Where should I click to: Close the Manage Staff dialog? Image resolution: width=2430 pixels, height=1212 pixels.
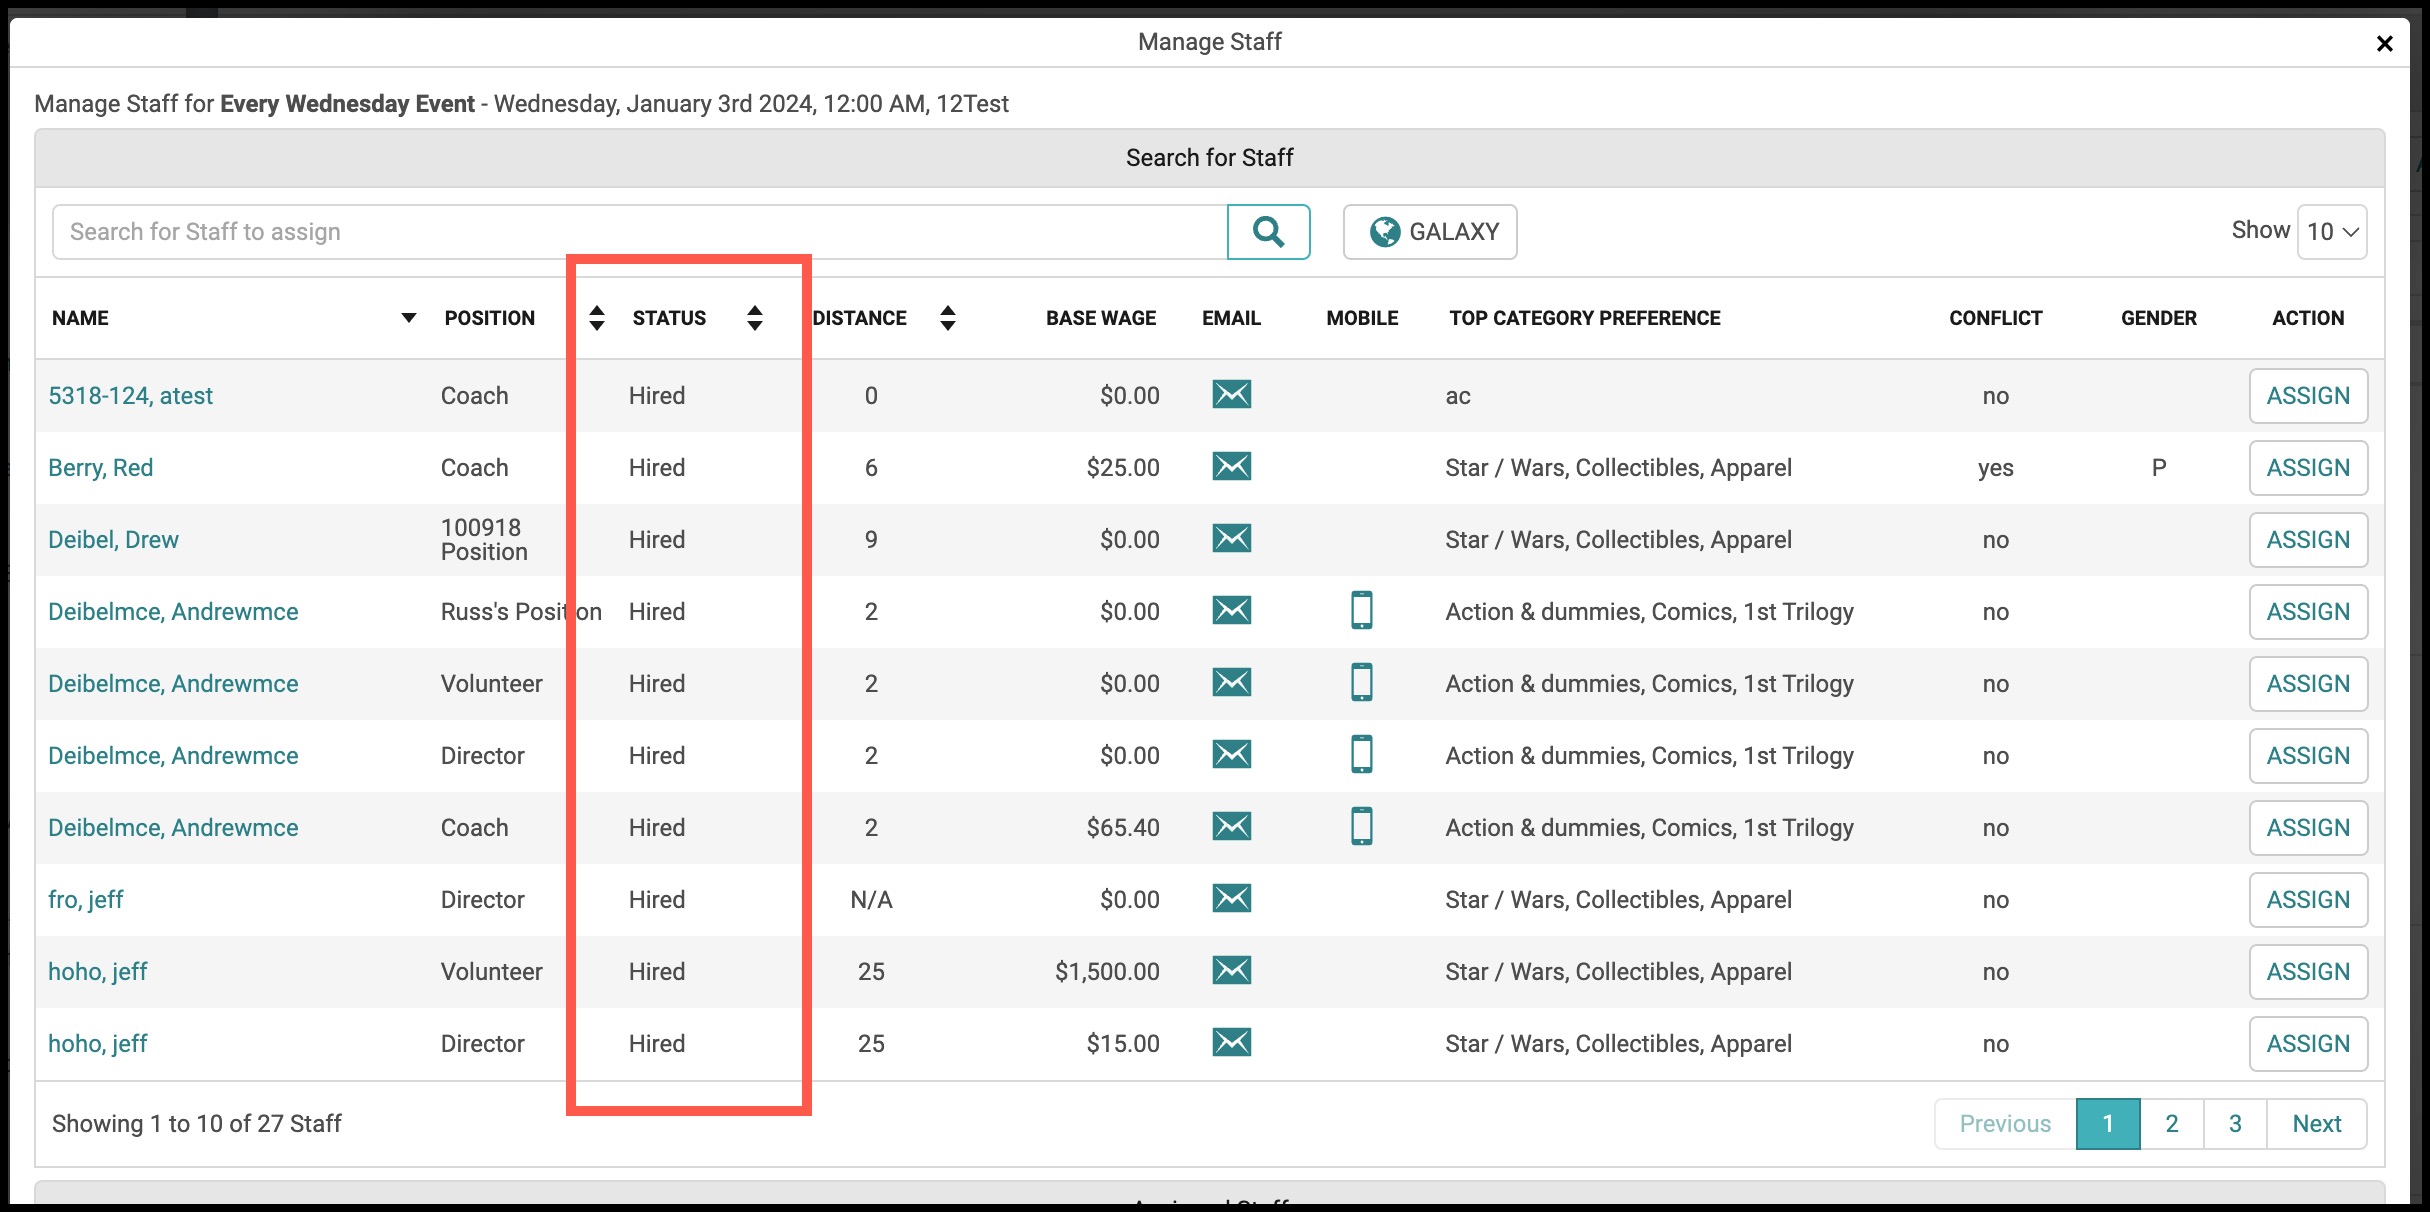pyautogui.click(x=2385, y=43)
